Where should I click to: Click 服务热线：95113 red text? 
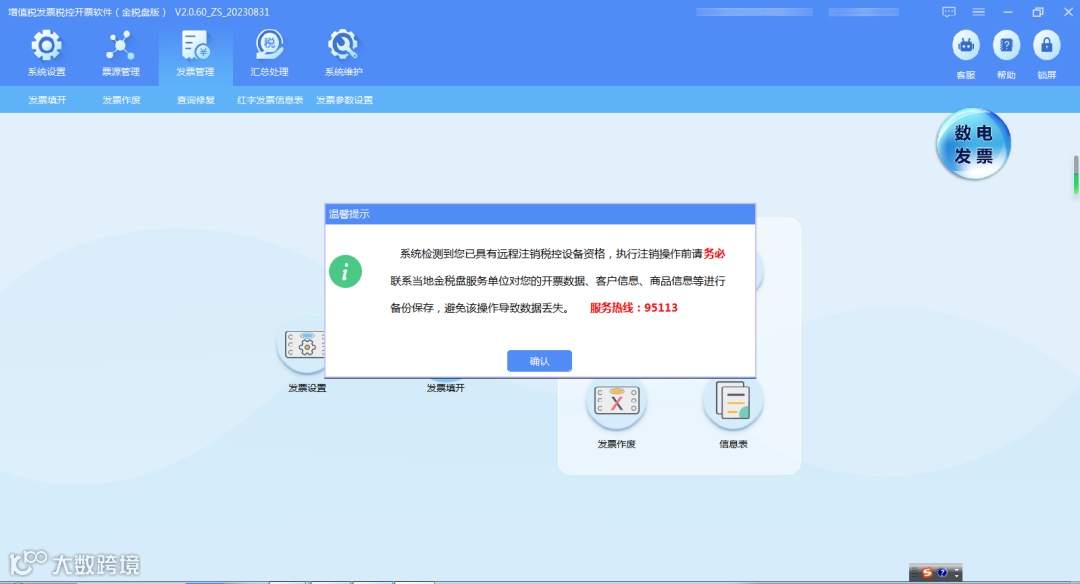coord(634,308)
